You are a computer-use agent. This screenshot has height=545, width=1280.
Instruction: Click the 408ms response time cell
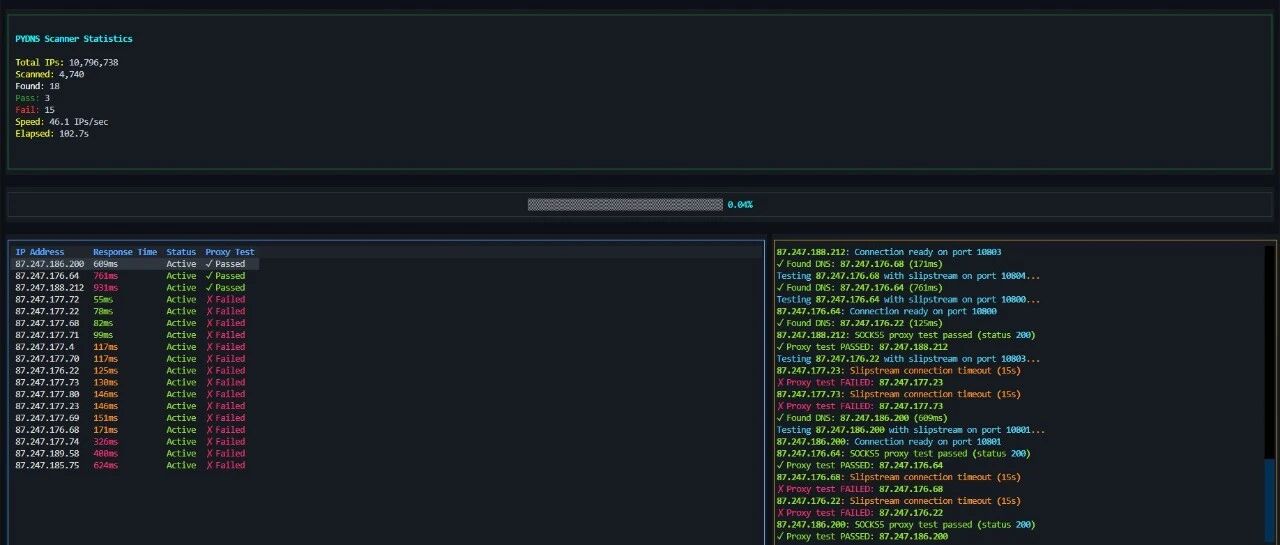106,453
